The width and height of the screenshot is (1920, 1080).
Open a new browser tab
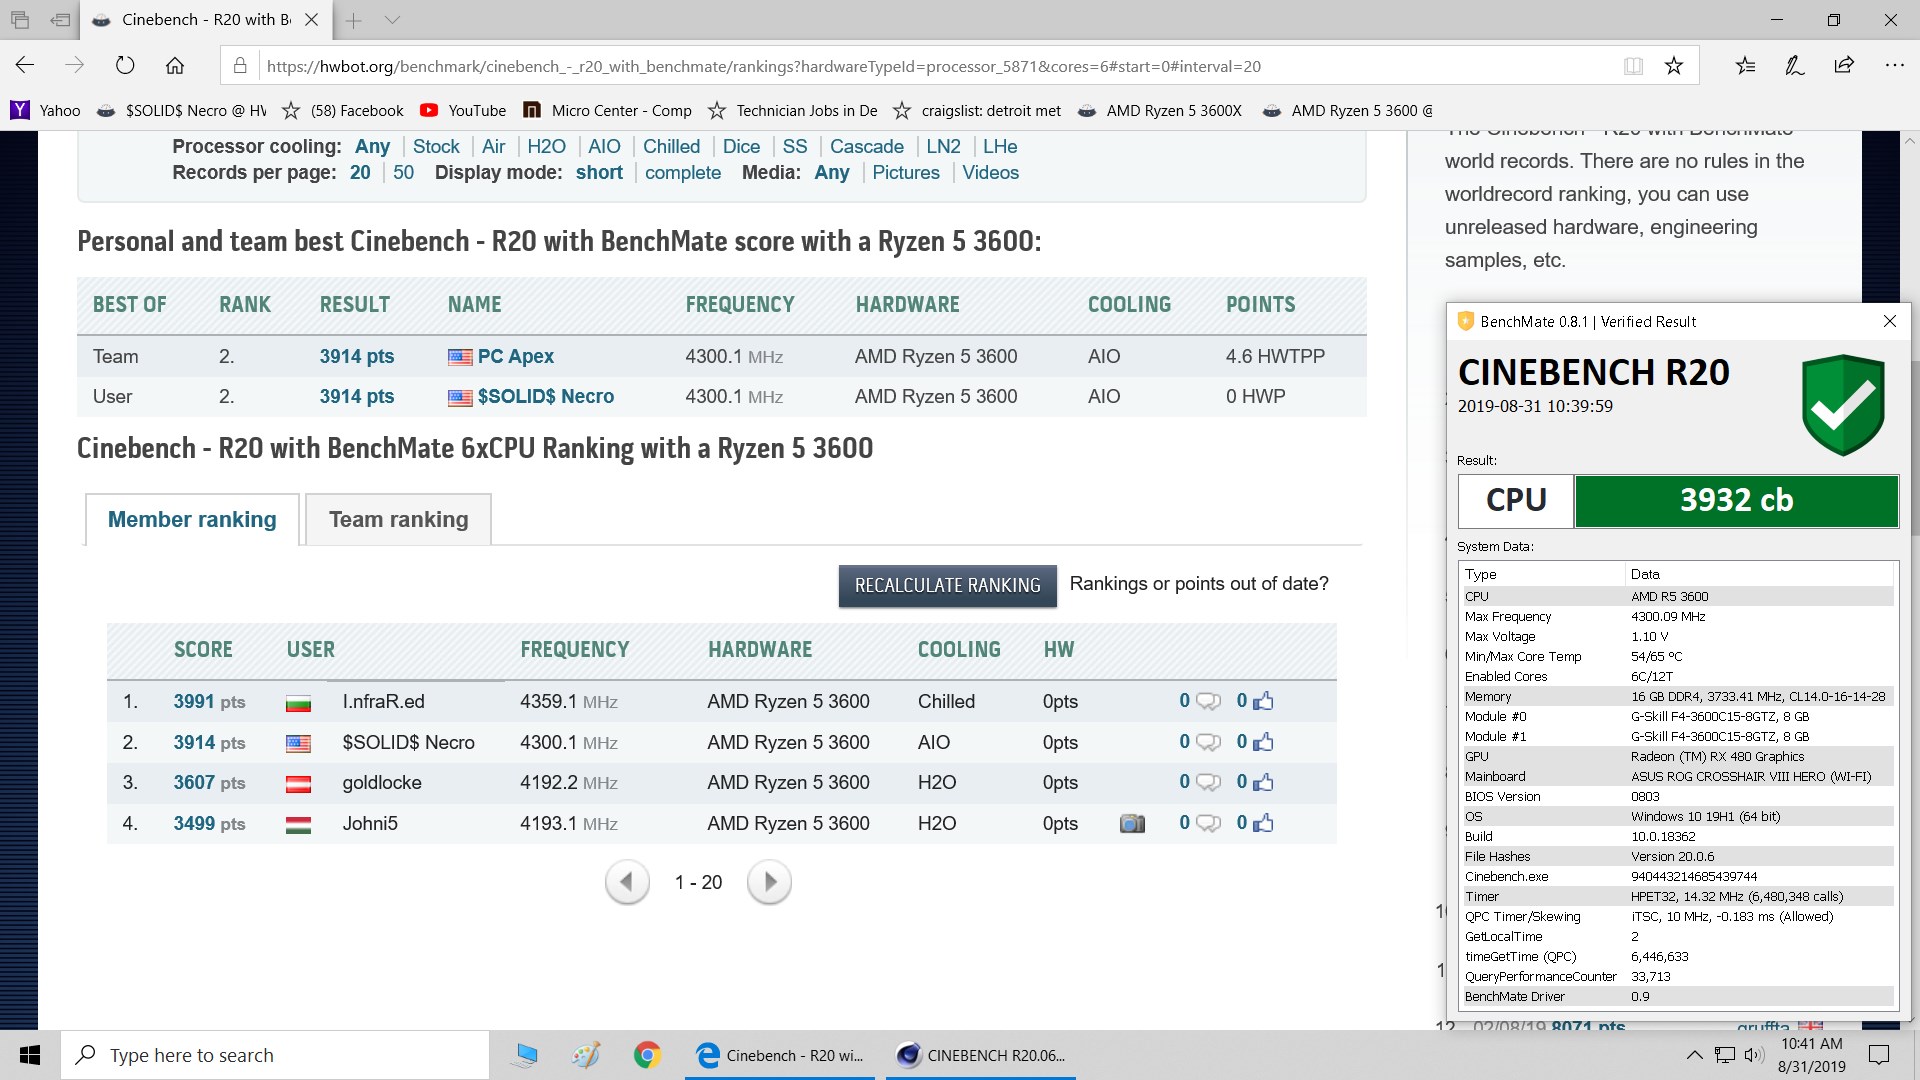click(353, 20)
